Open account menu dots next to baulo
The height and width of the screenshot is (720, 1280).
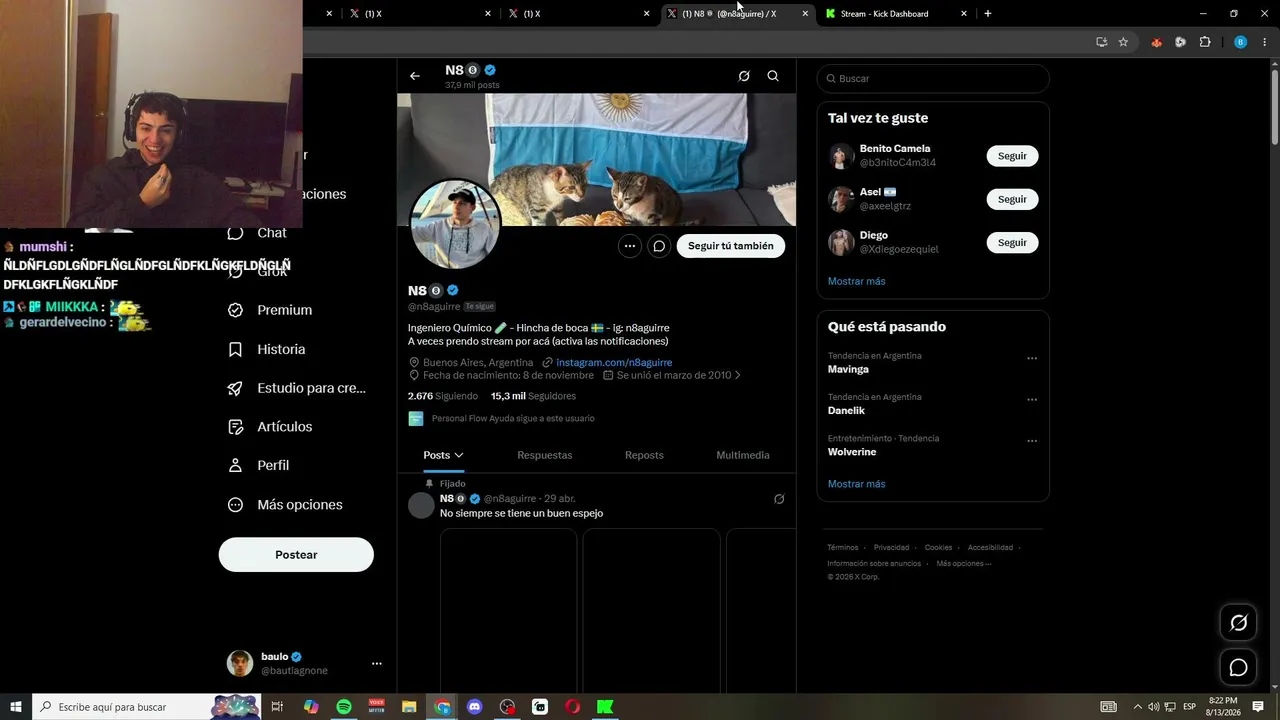(377, 663)
